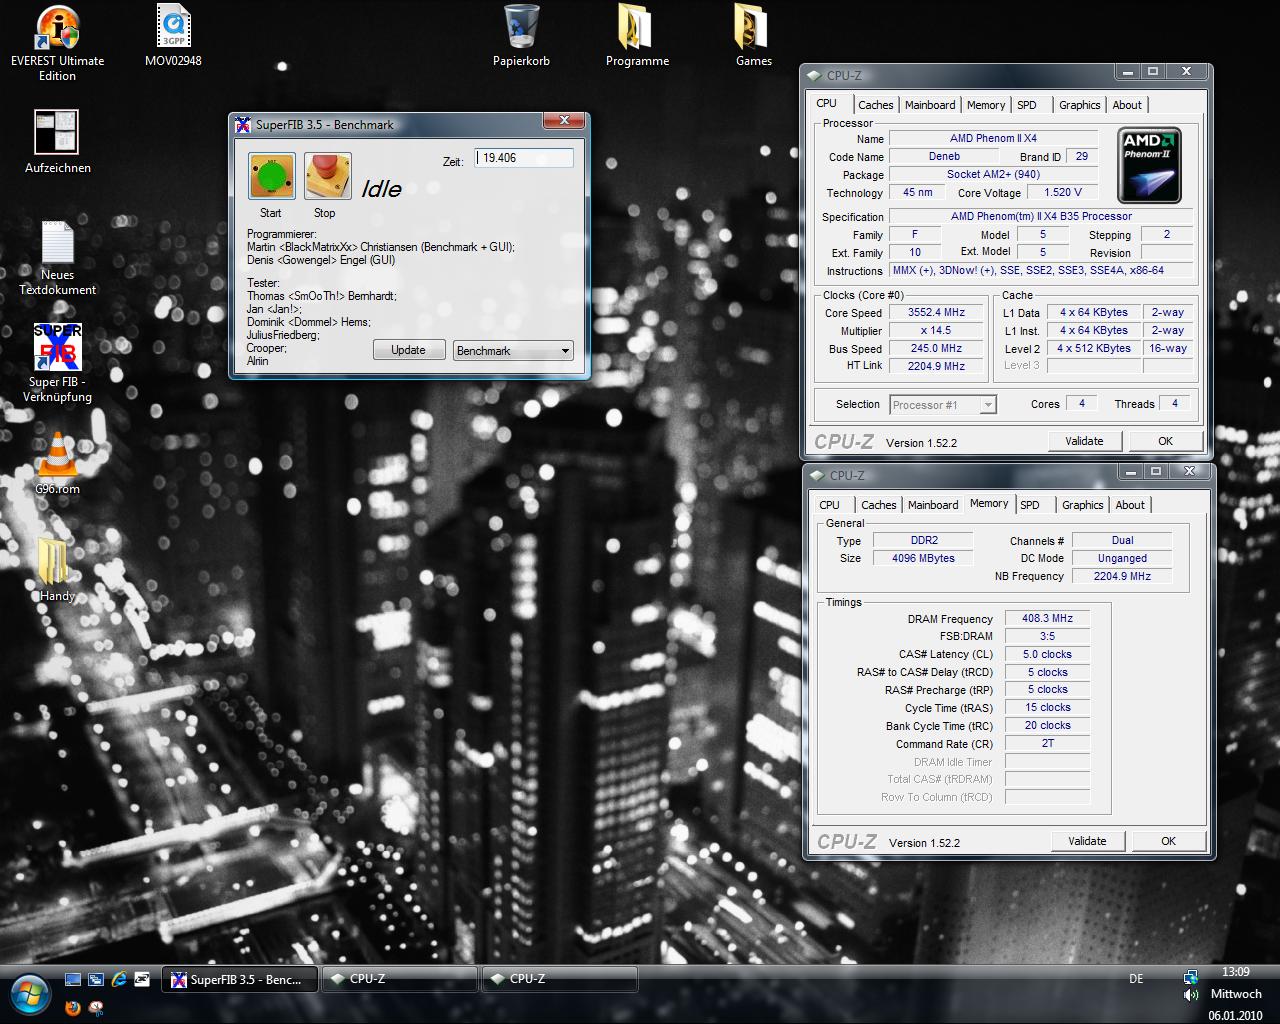This screenshot has height=1024, width=1280.
Task: Open the EVEREST Ultimate Edition desktop shortcut
Action: point(57,43)
